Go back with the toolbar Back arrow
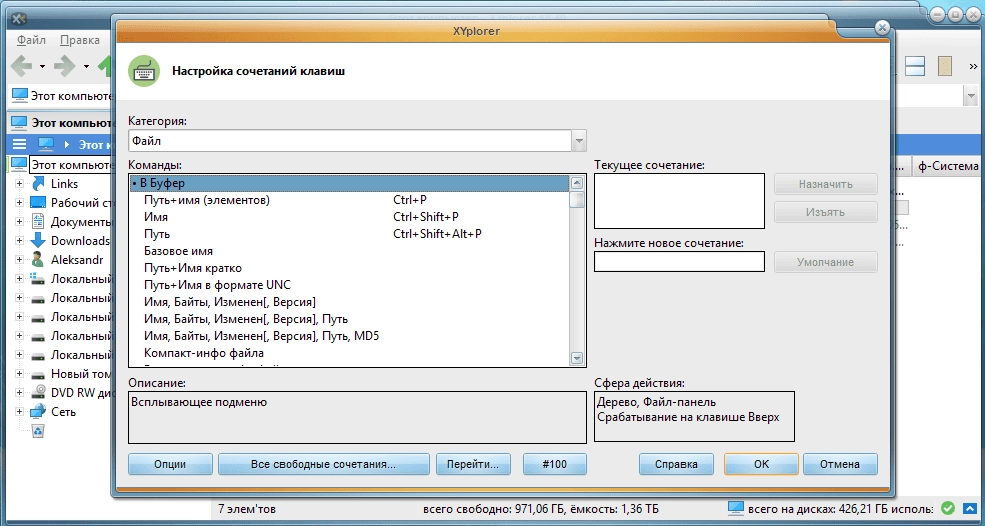985x526 pixels. tap(22, 65)
